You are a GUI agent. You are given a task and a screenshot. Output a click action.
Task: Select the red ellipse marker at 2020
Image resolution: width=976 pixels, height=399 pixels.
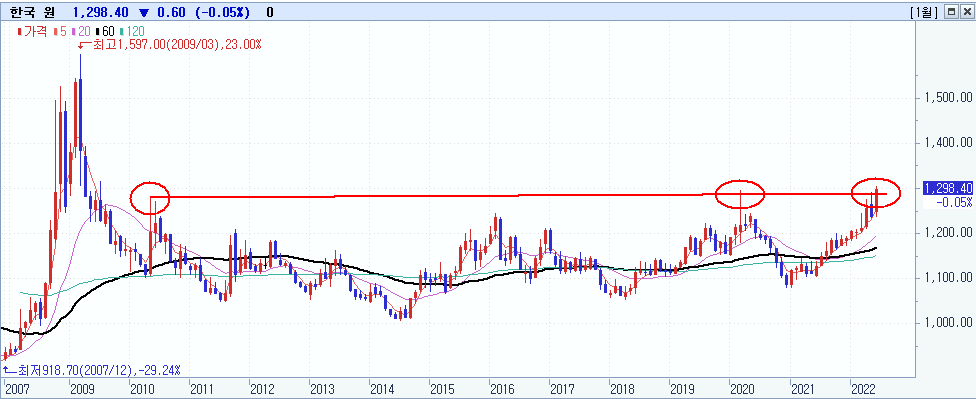point(739,194)
